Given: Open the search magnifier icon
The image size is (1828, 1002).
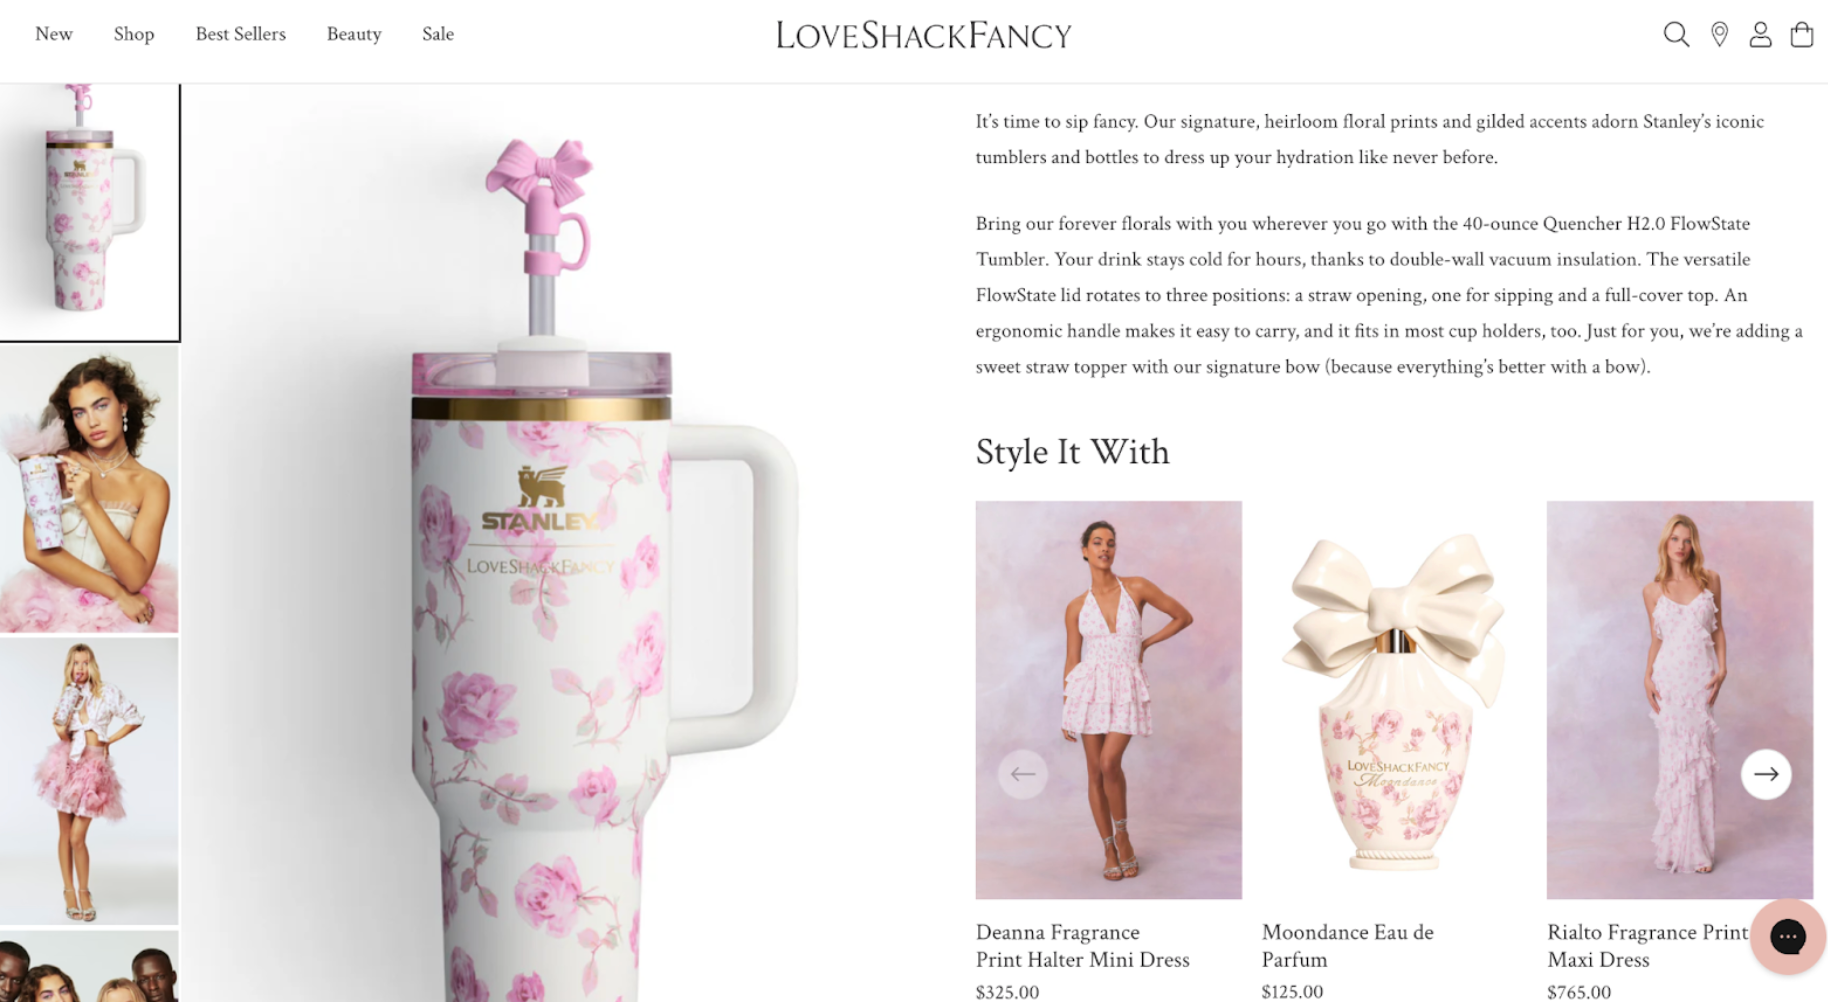Looking at the screenshot, I should pyautogui.click(x=1676, y=35).
